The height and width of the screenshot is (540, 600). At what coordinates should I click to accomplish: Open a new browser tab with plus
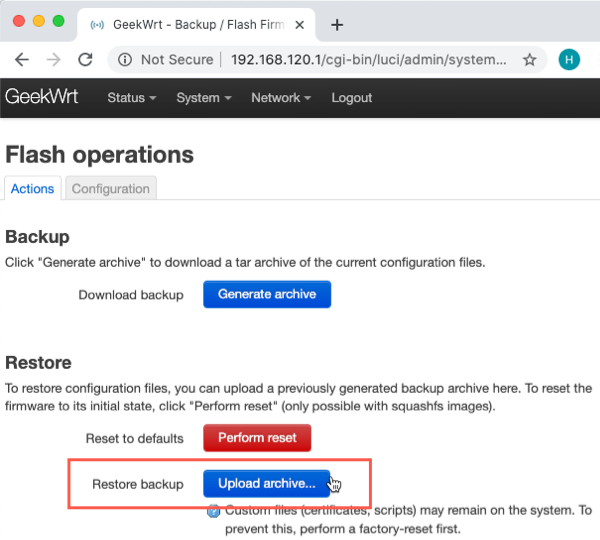point(337,25)
